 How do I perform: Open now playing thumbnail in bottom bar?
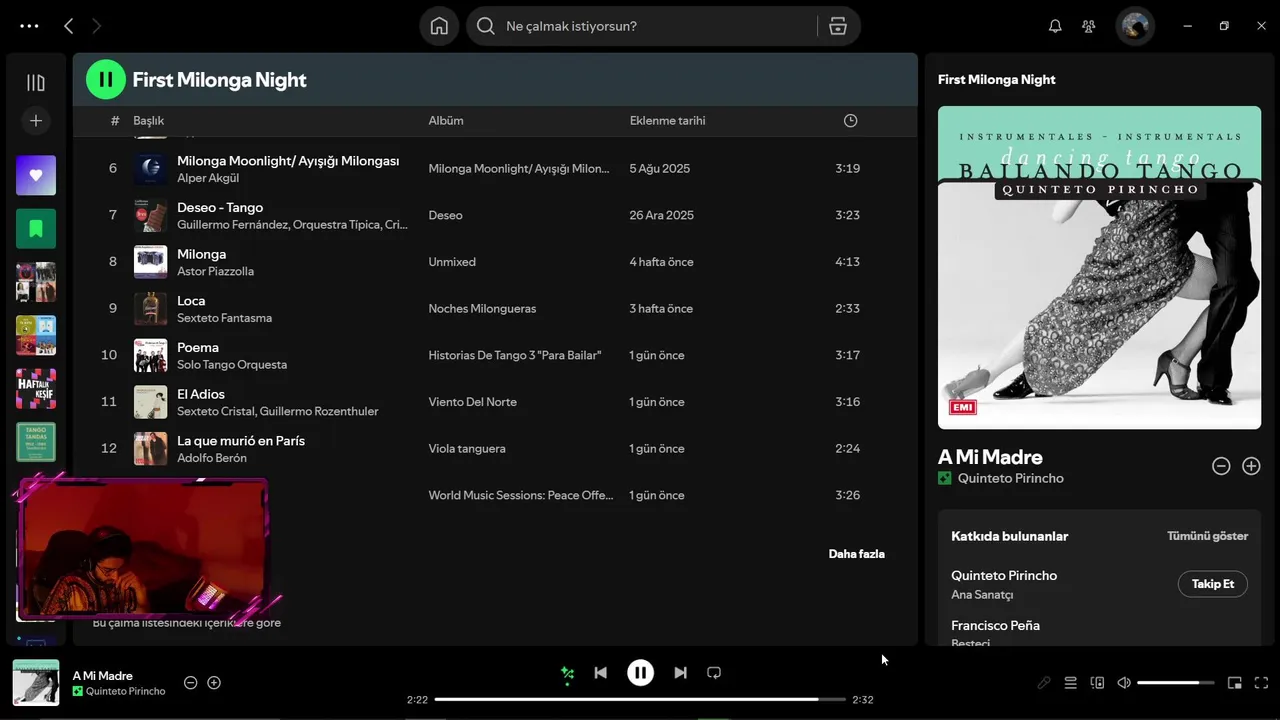36,683
